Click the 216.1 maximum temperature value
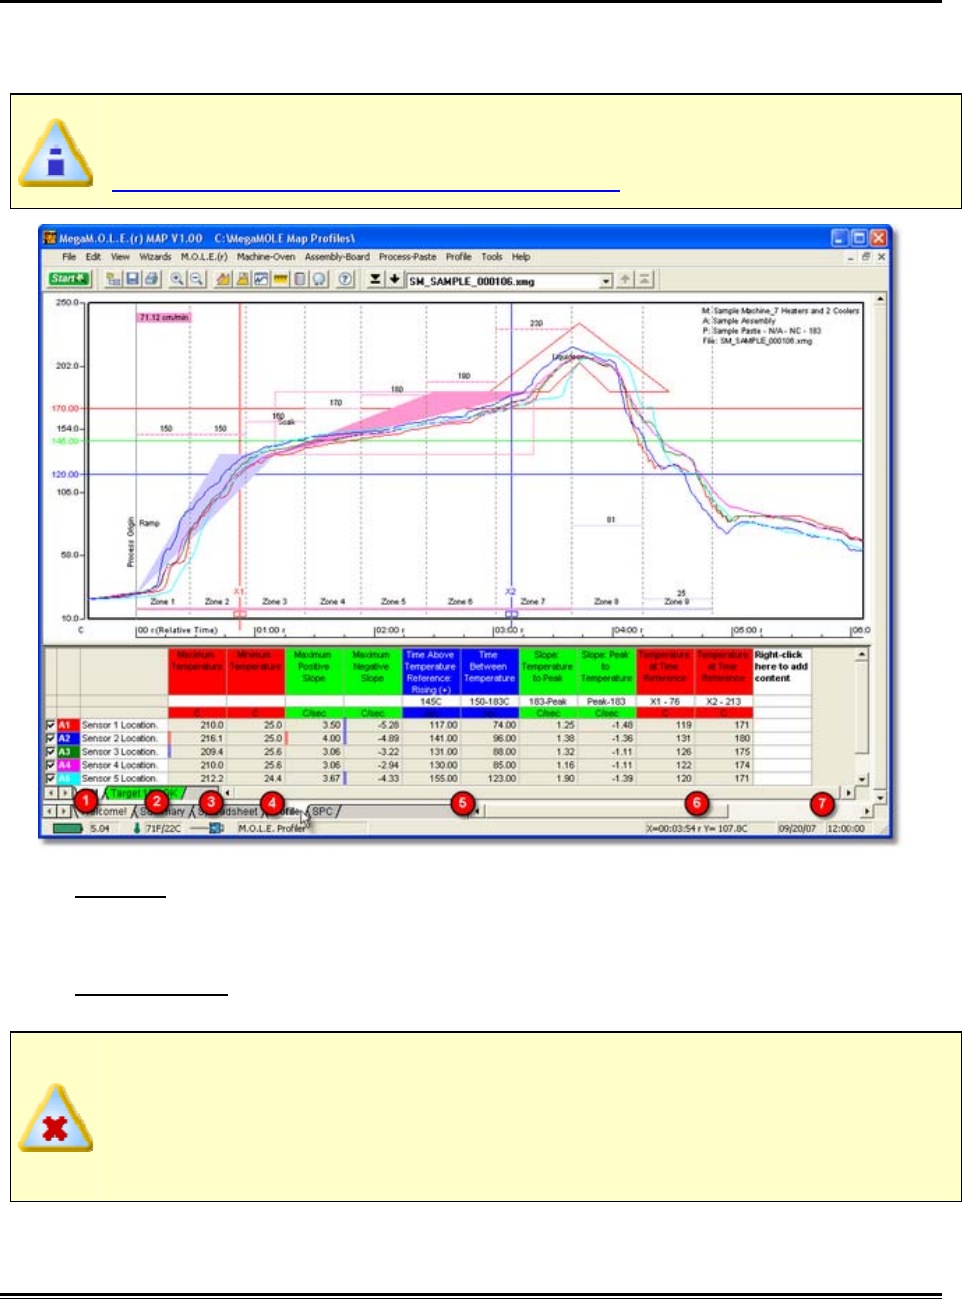 coord(212,739)
